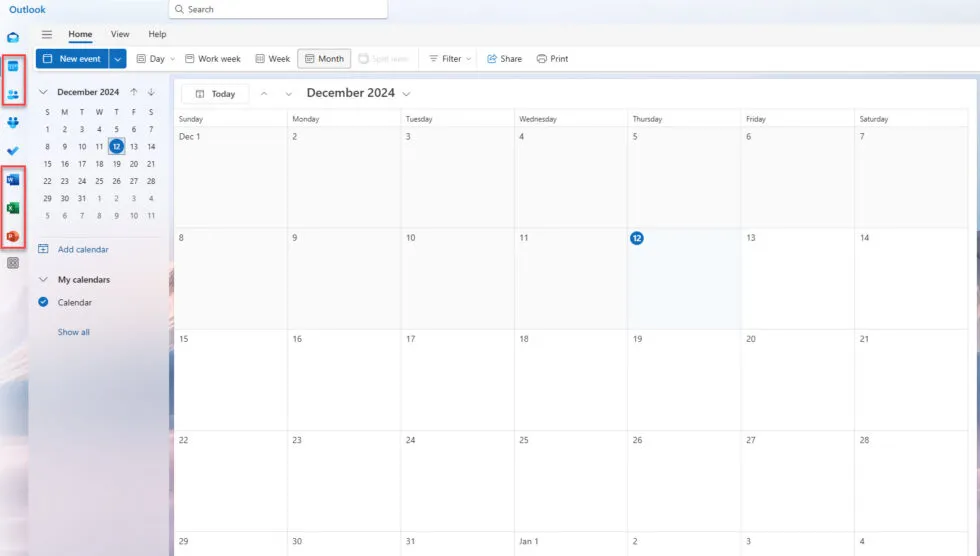Toggle the hamburger navigation pane button
Screen dimensions: 980x556
click(x=47, y=34)
